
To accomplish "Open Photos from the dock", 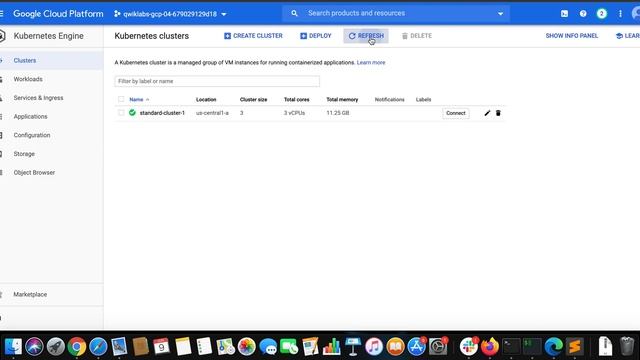I will click(247, 347).
